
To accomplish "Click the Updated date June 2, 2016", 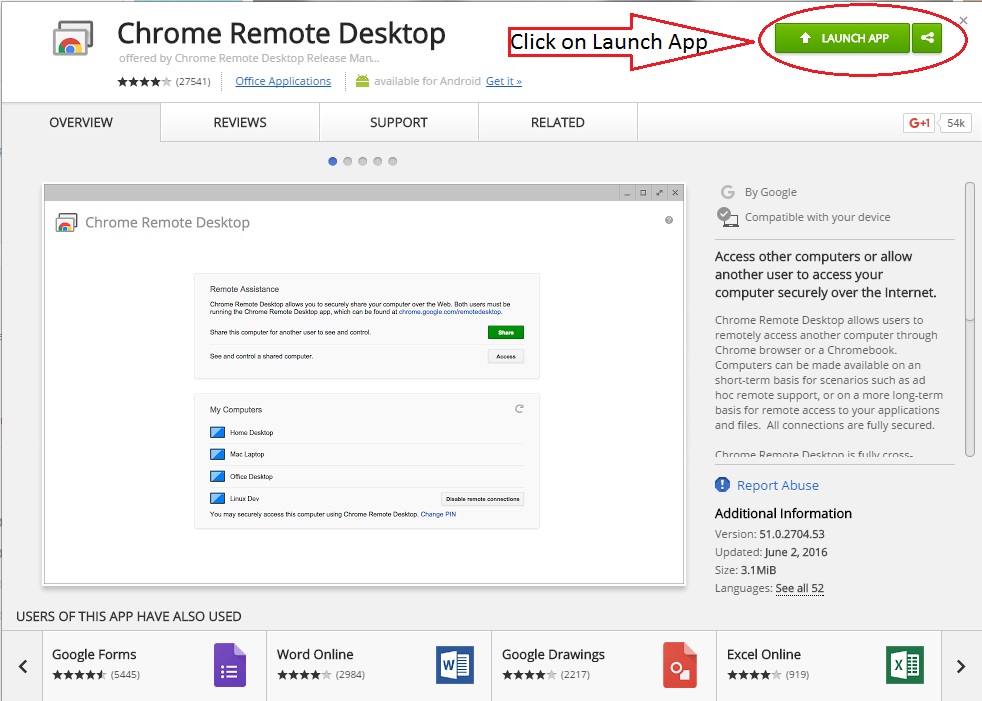I will tap(795, 552).
